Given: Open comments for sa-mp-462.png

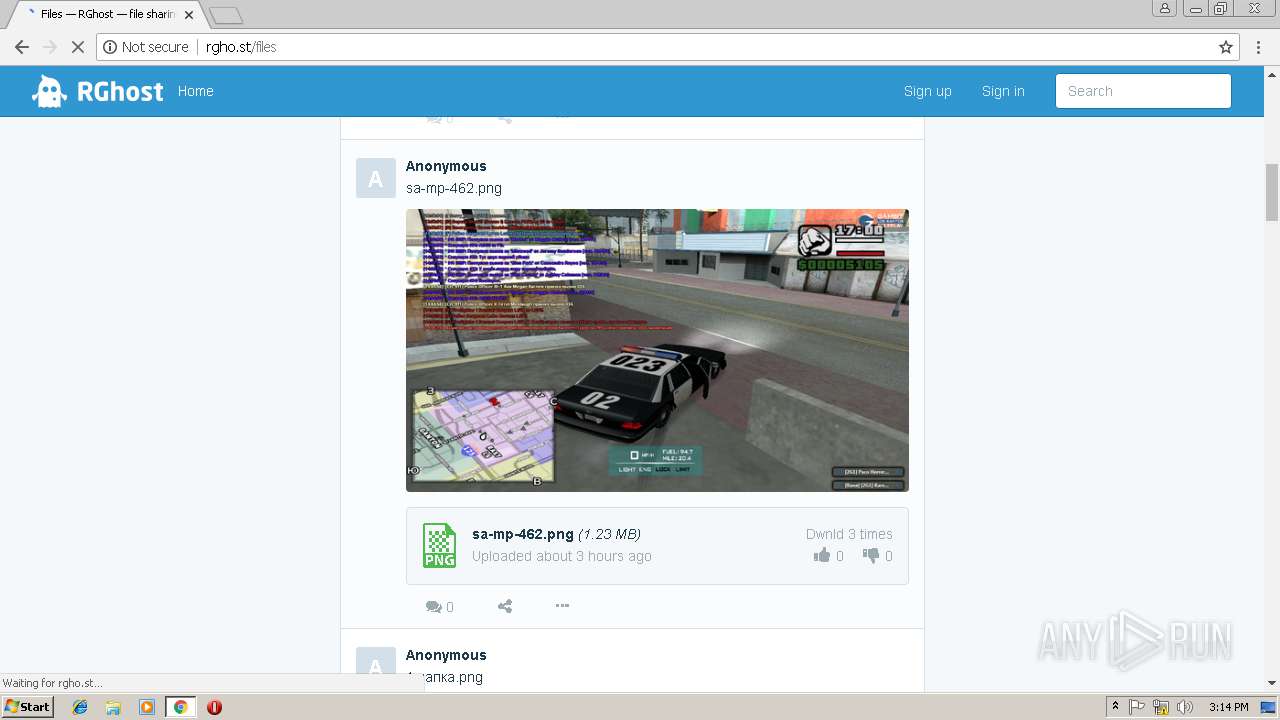Looking at the screenshot, I should (439, 606).
